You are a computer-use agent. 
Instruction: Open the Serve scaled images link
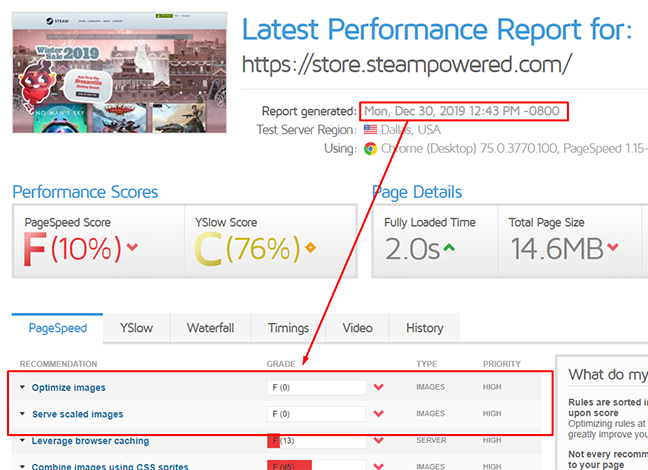point(78,414)
